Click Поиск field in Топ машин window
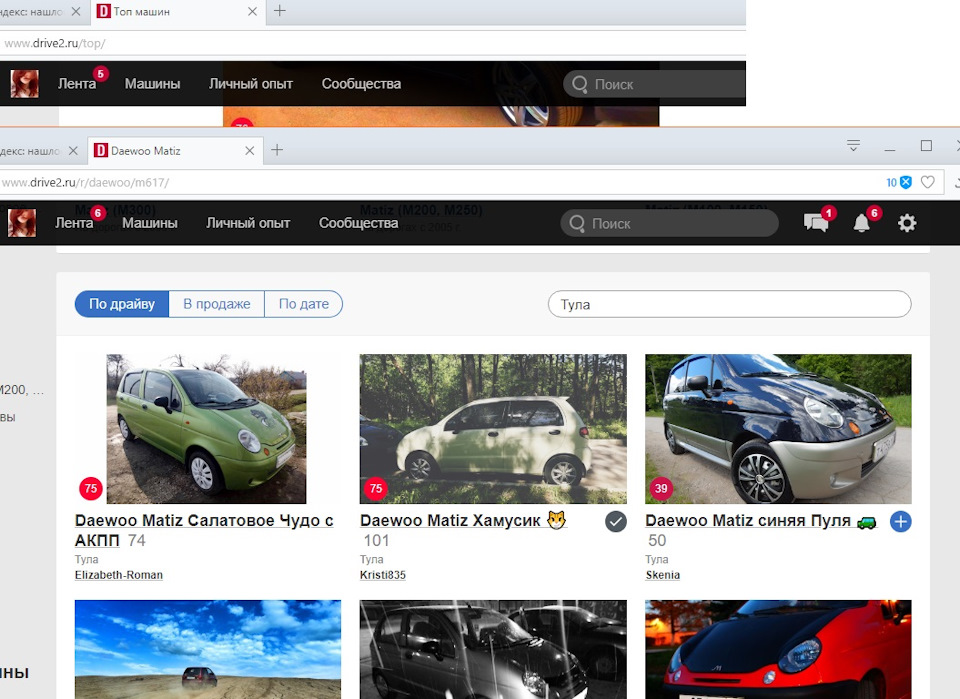 click(x=654, y=84)
